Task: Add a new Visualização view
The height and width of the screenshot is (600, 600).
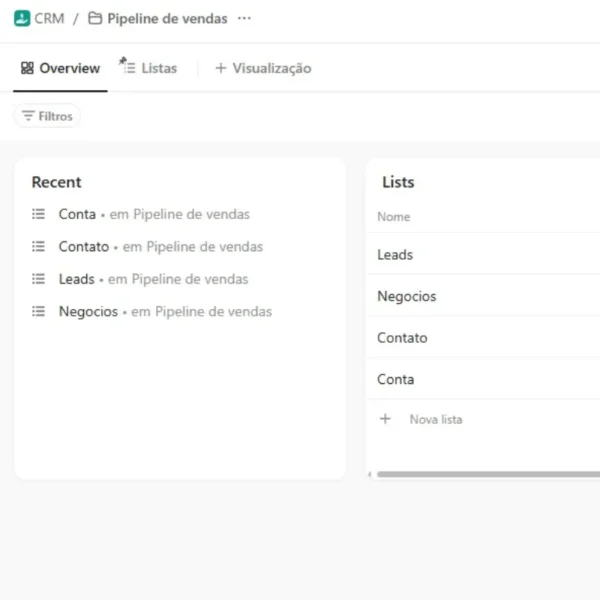Action: pyautogui.click(x=263, y=68)
